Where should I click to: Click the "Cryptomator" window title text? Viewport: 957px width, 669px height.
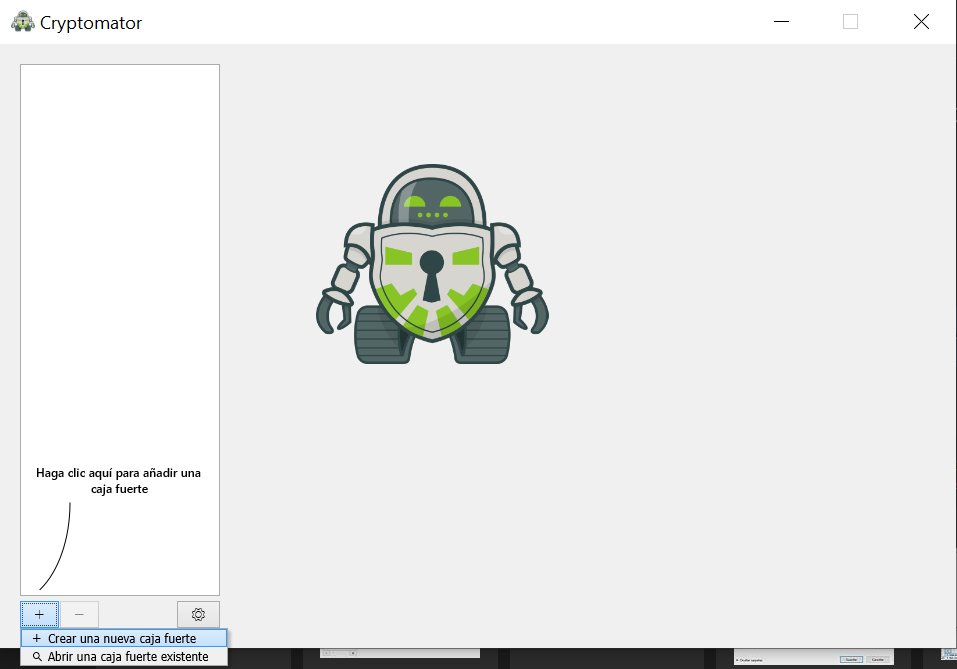pos(91,22)
